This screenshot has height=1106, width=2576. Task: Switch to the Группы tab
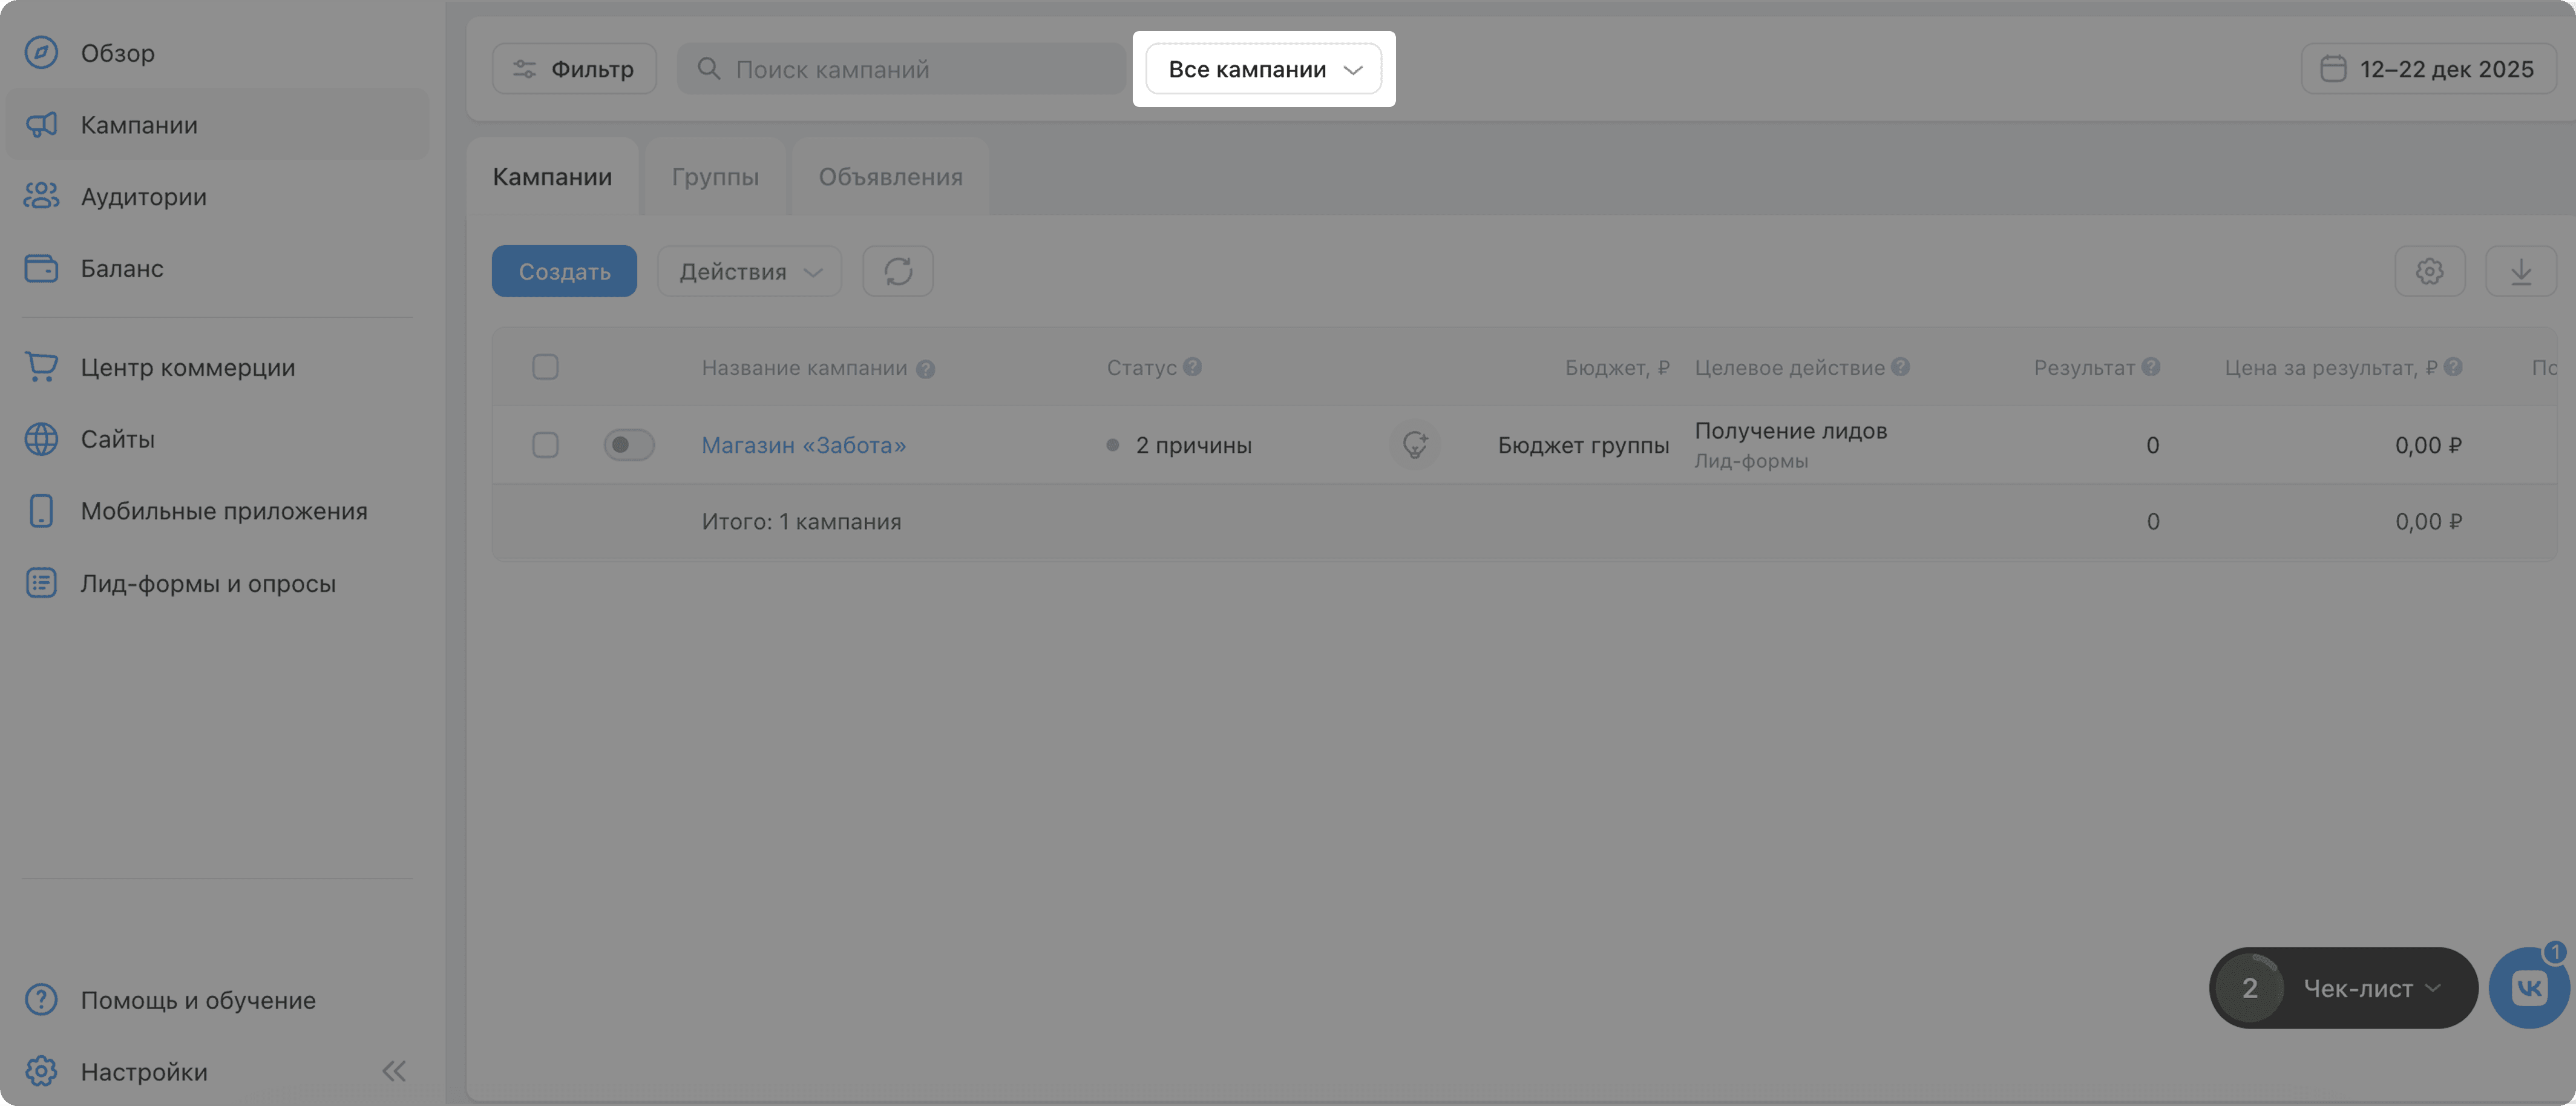click(715, 177)
